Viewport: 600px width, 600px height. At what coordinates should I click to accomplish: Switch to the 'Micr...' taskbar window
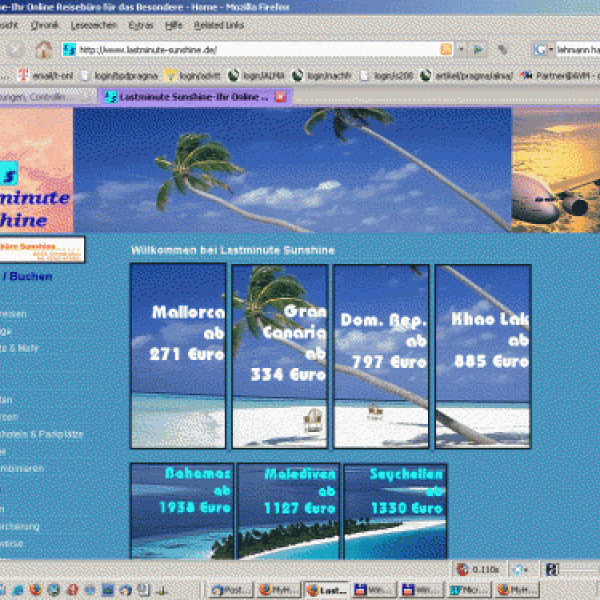(x=470, y=590)
